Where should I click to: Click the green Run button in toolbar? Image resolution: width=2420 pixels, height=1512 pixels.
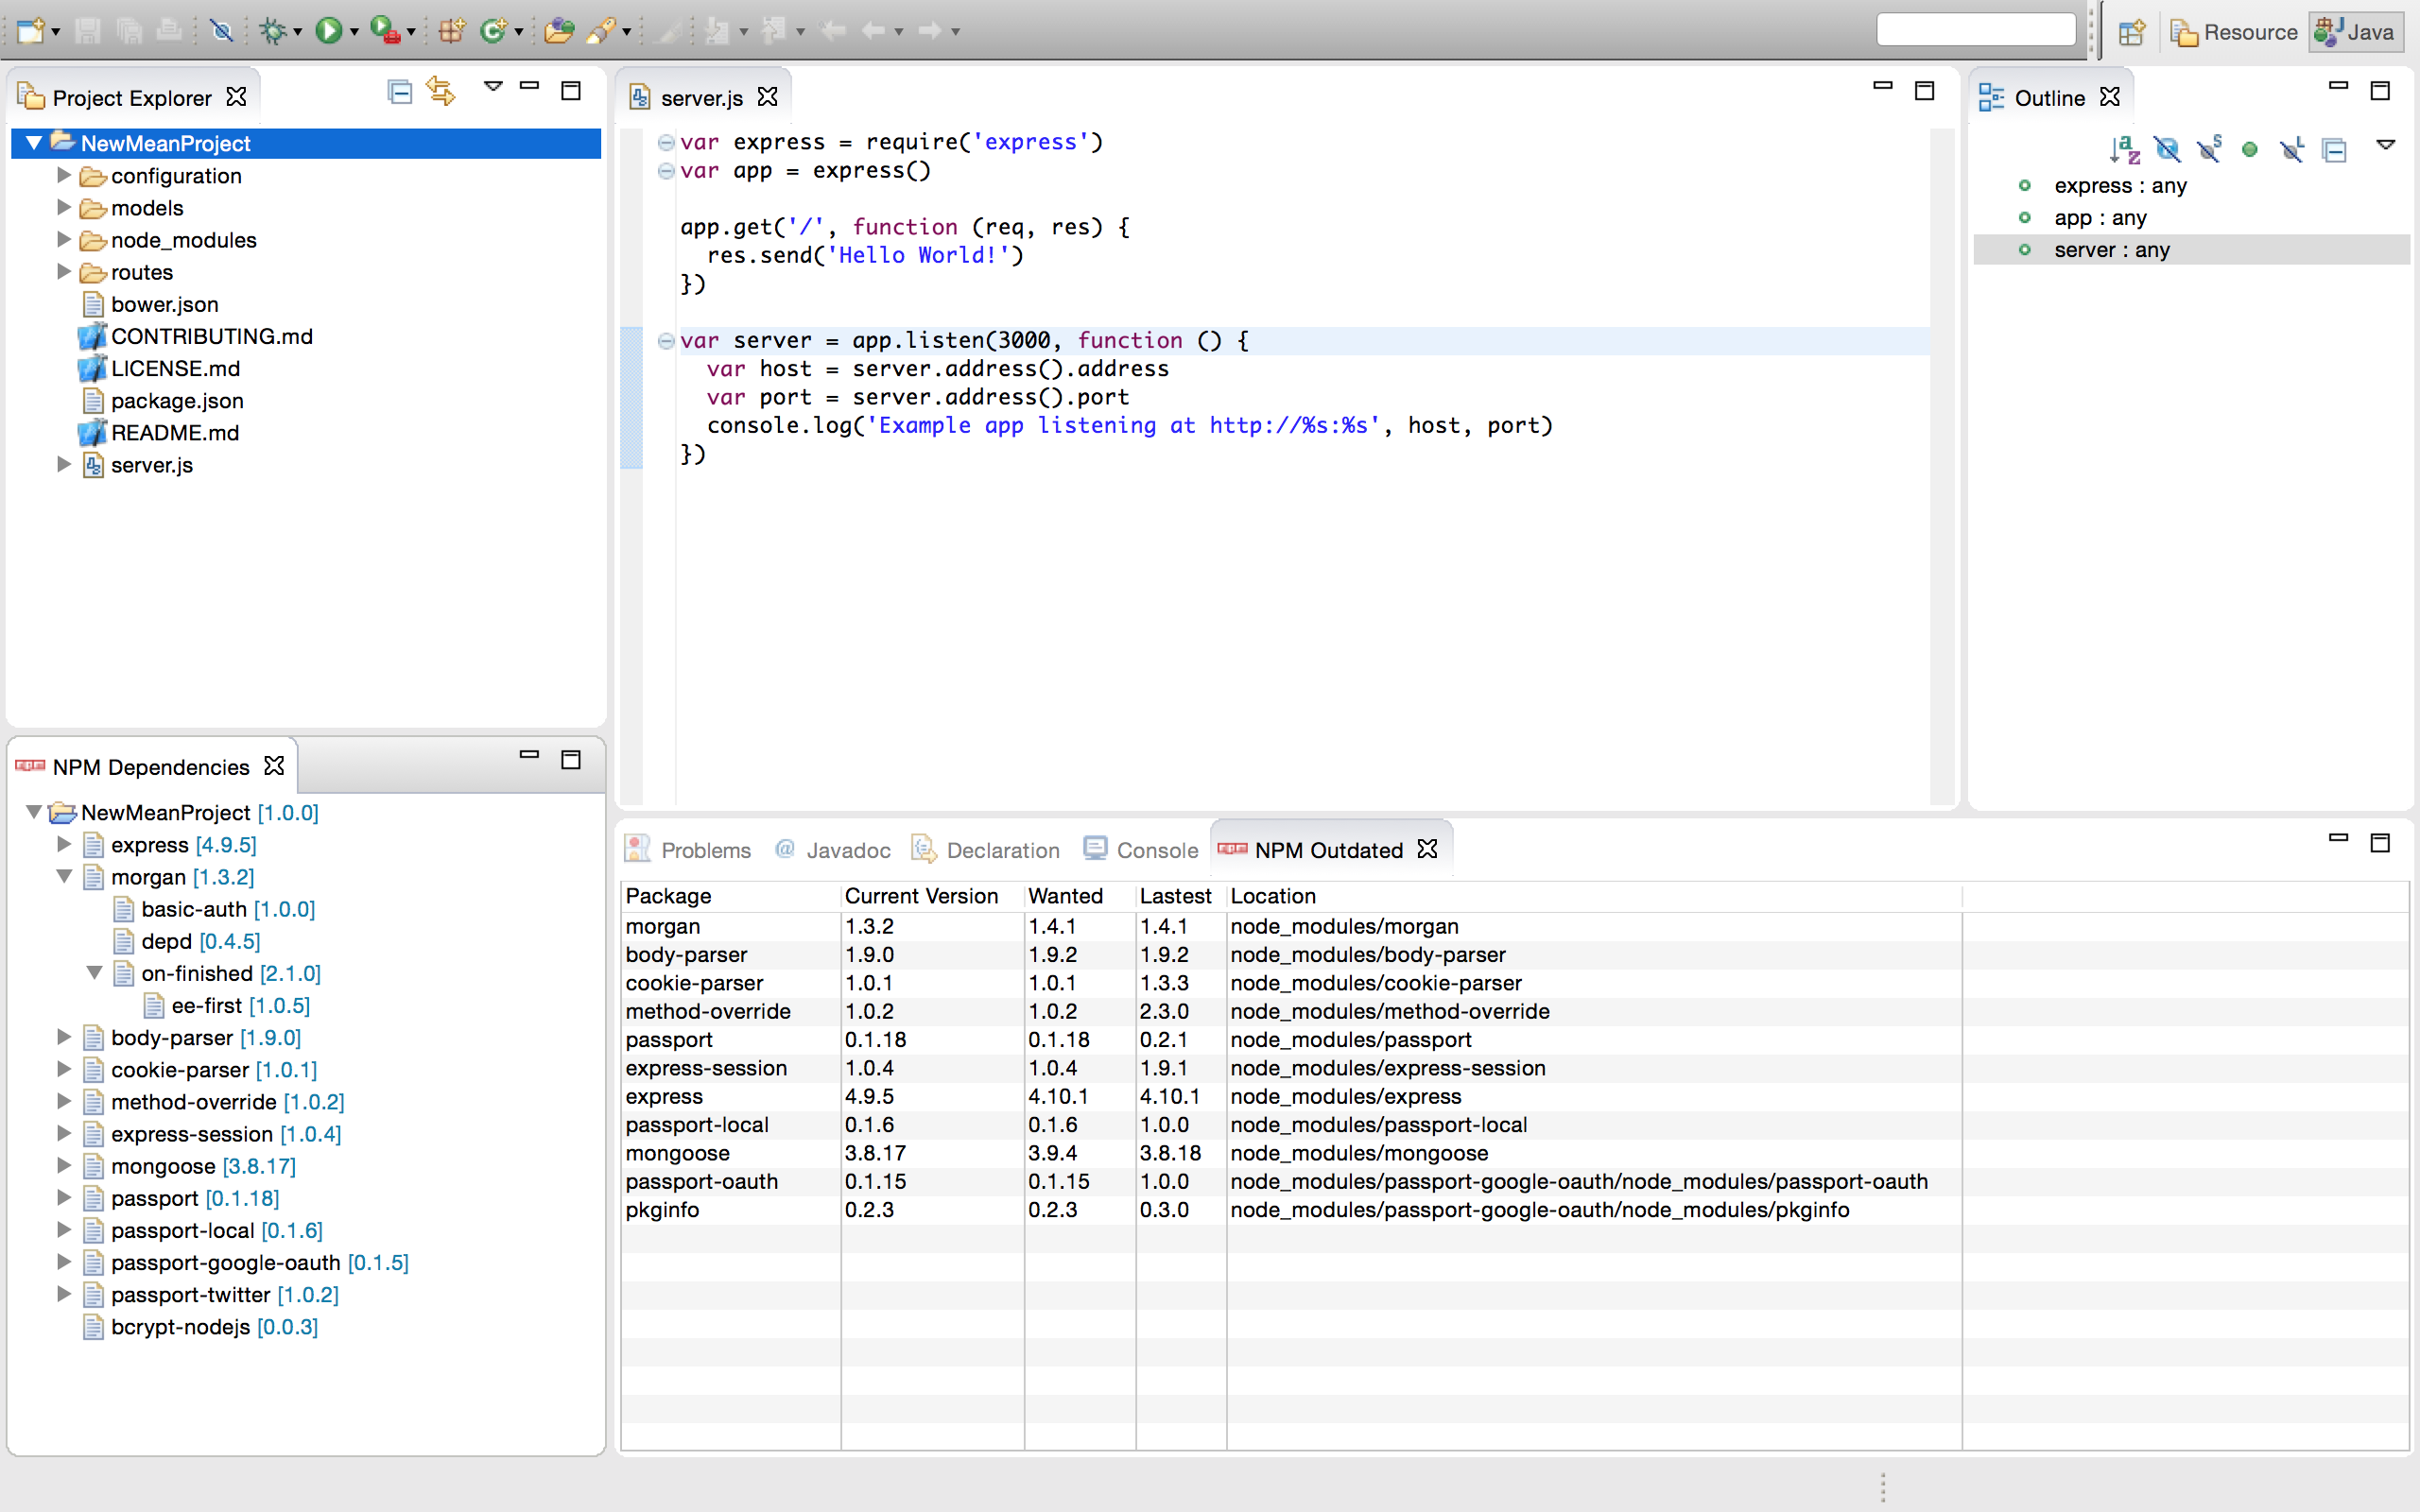pyautogui.click(x=328, y=31)
